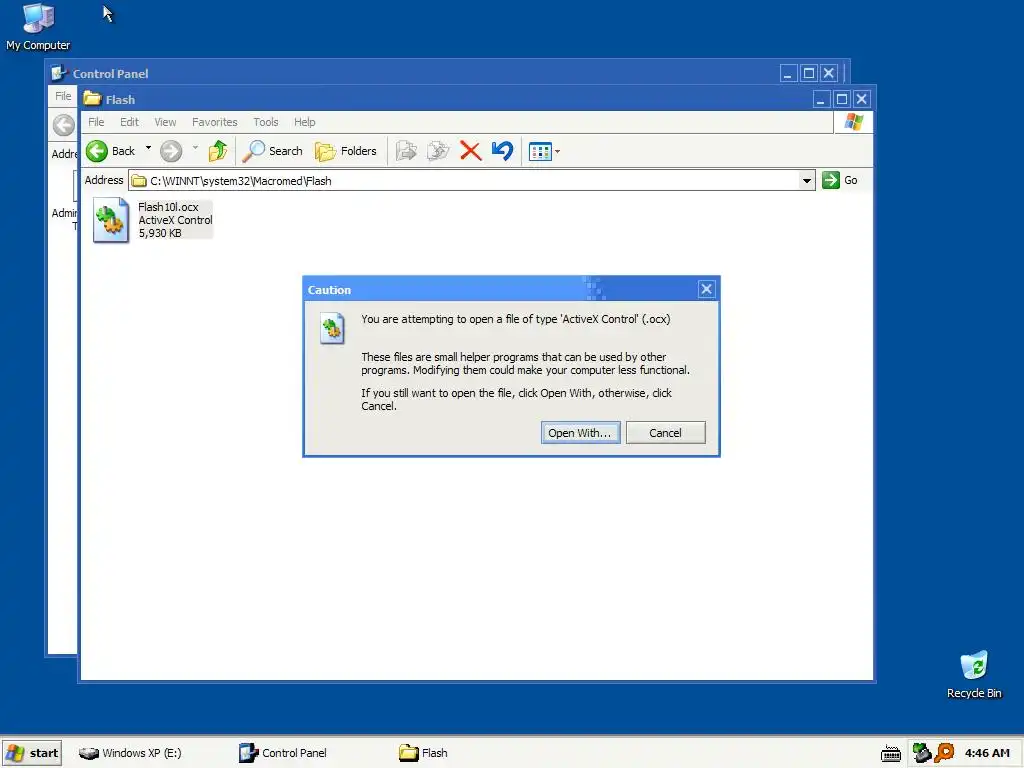This screenshot has width=1024, height=768.
Task: Show the Folders pane
Action: [x=346, y=151]
